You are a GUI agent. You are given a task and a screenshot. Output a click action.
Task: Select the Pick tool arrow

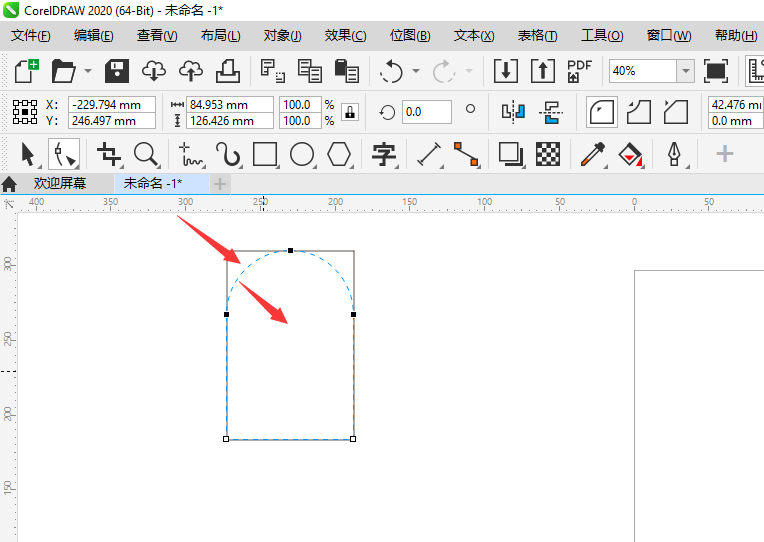pyautogui.click(x=28, y=155)
